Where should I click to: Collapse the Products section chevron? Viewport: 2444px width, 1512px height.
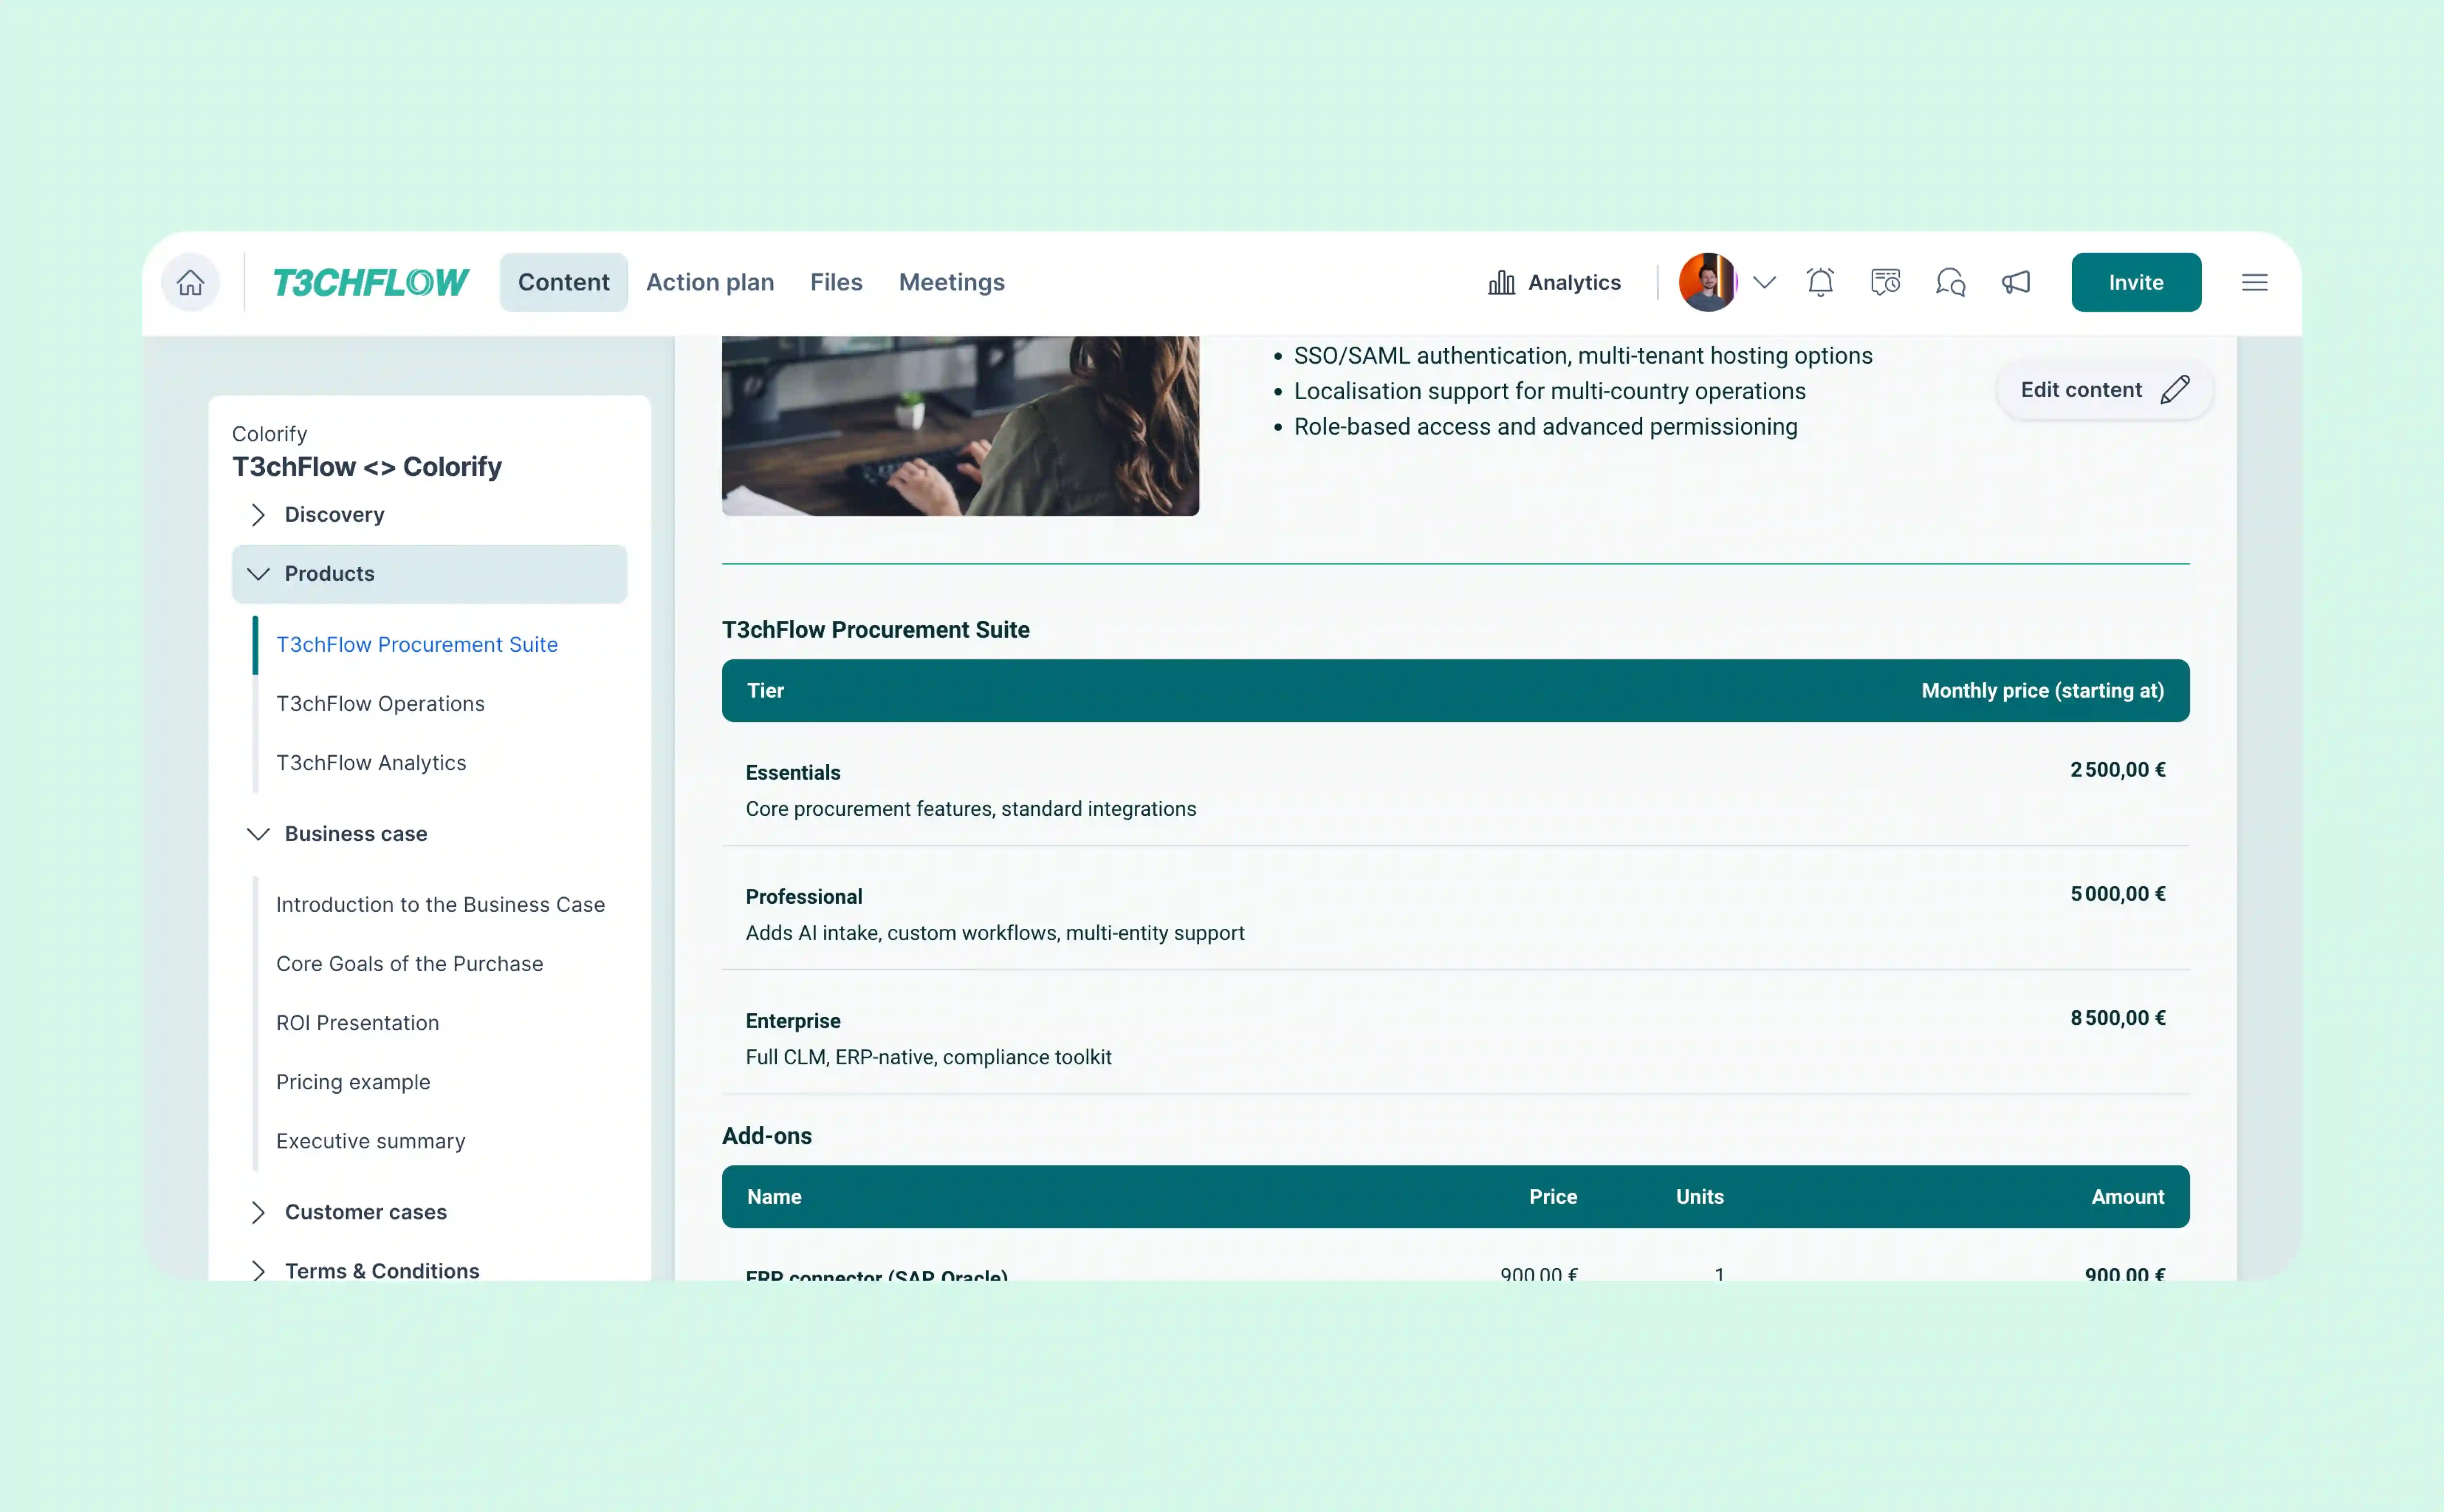pos(258,573)
